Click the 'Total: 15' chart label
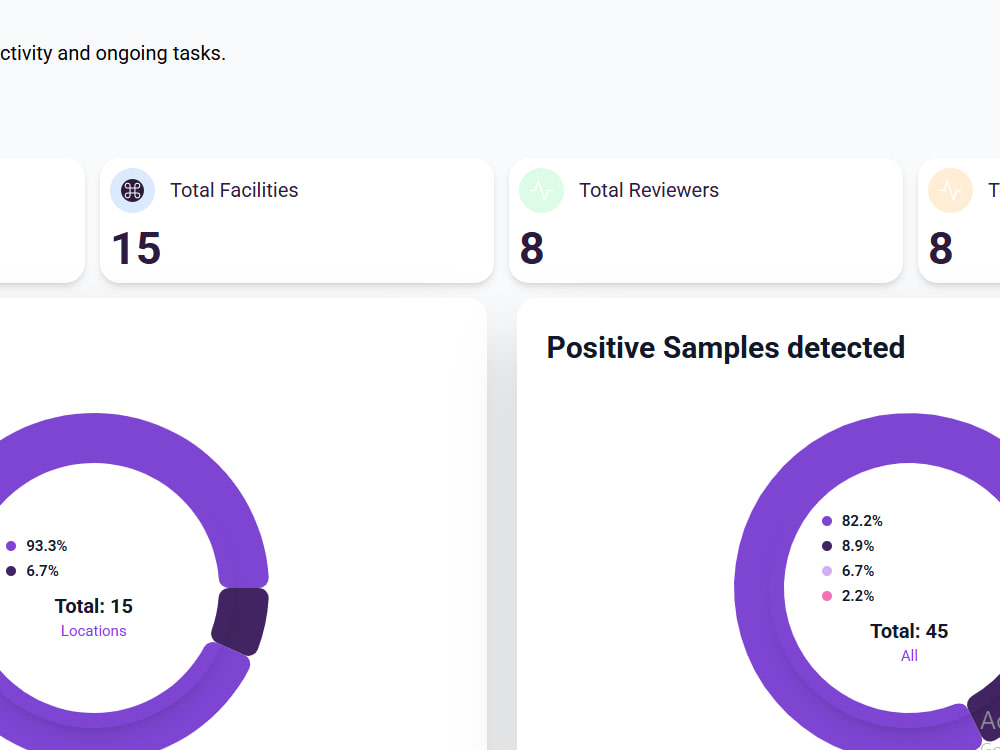Screen dimensions: 1000x750 94,606
